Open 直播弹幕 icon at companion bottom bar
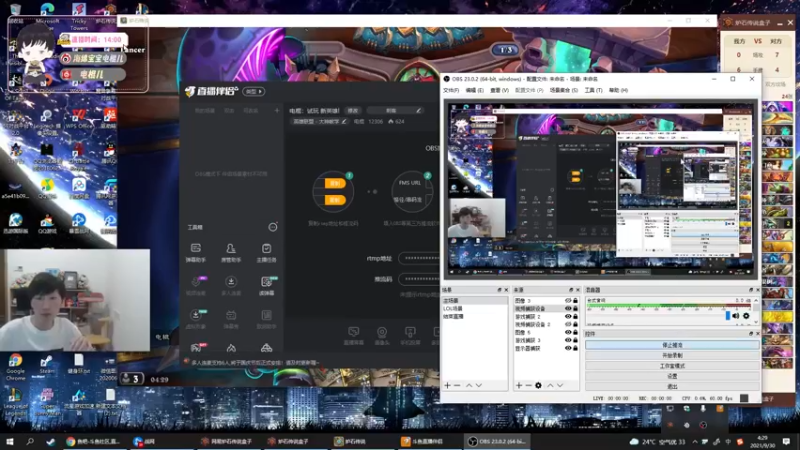 (x=353, y=336)
